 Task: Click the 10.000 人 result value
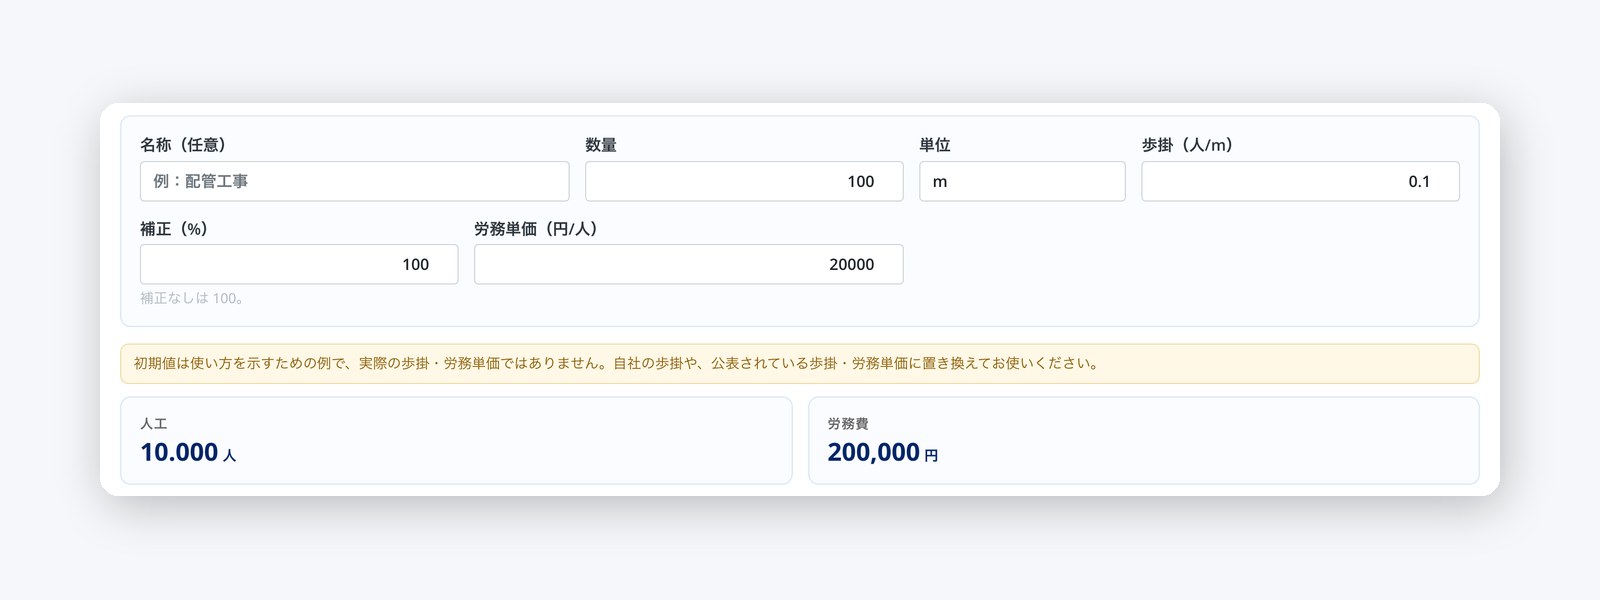(188, 453)
